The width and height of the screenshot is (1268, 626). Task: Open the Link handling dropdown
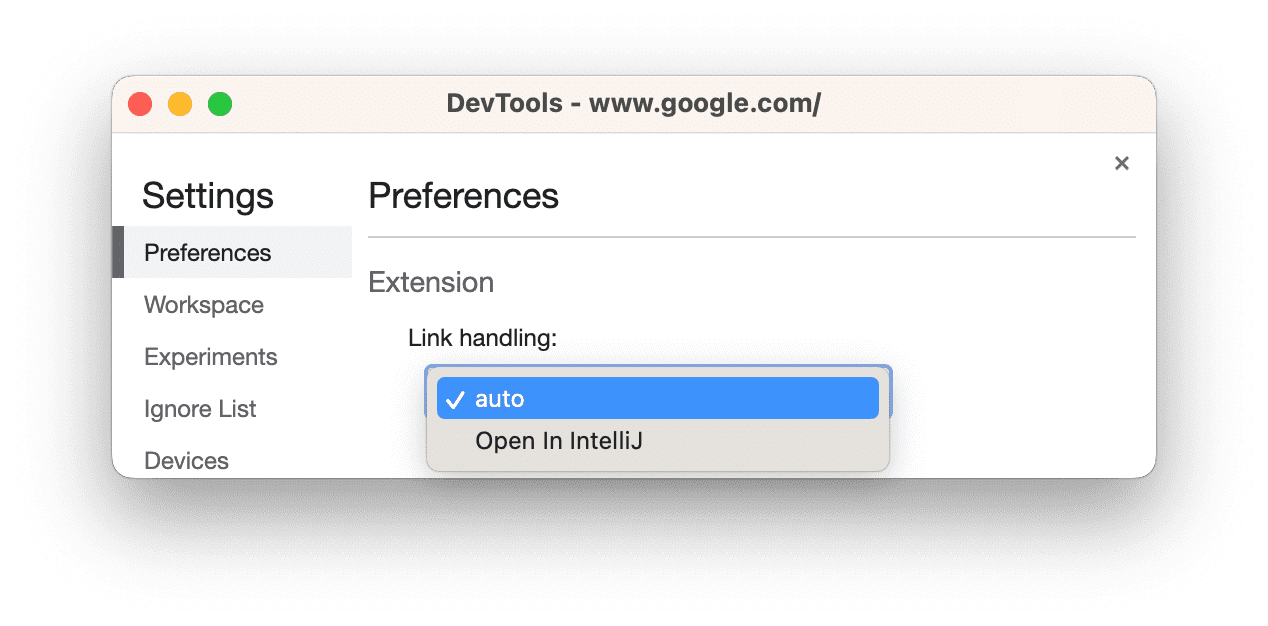(x=657, y=398)
